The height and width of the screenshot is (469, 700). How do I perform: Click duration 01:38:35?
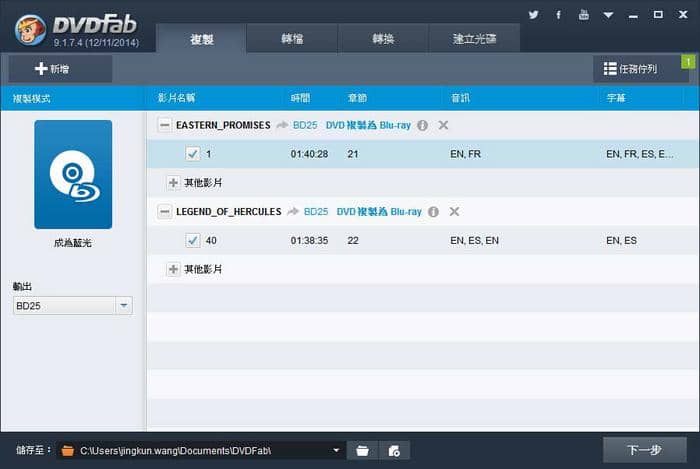point(309,241)
